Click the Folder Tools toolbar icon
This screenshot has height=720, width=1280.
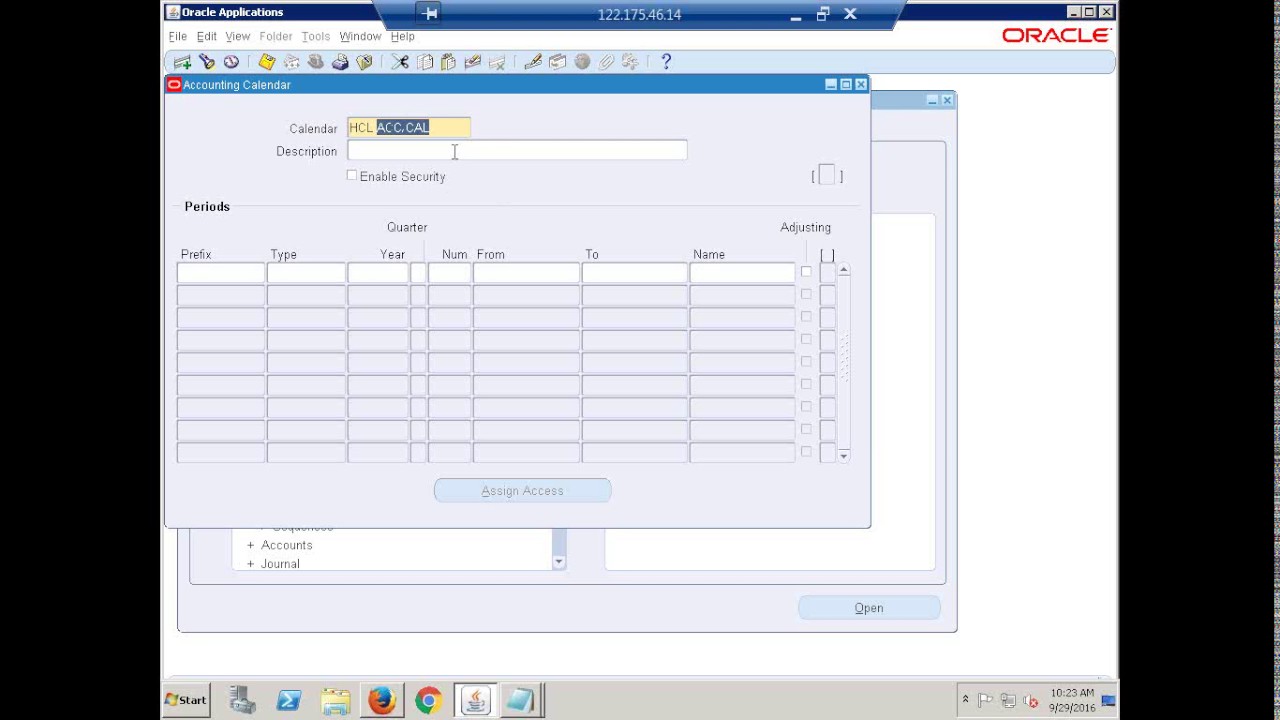pyautogui.click(x=630, y=62)
